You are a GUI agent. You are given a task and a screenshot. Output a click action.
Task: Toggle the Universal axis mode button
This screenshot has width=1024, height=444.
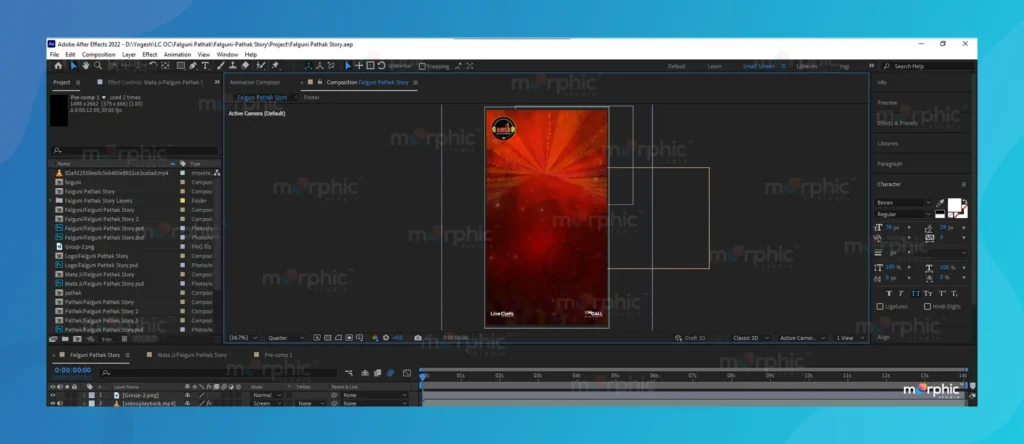400,66
